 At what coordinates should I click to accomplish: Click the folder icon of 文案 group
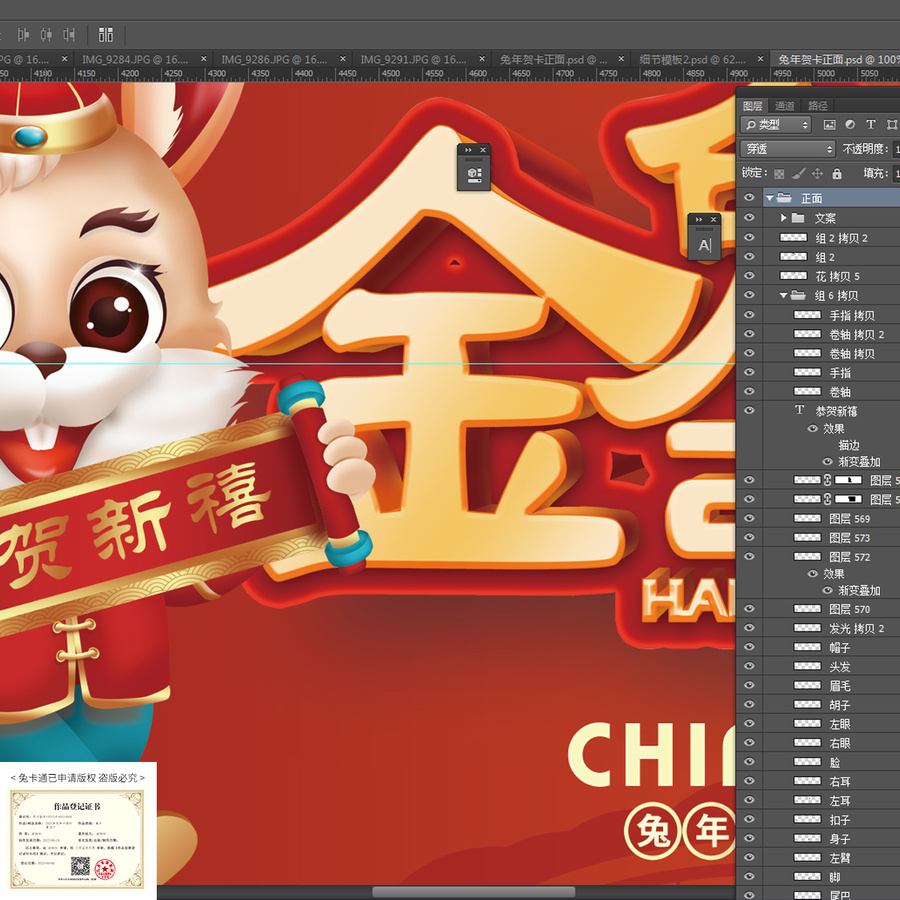(798, 218)
